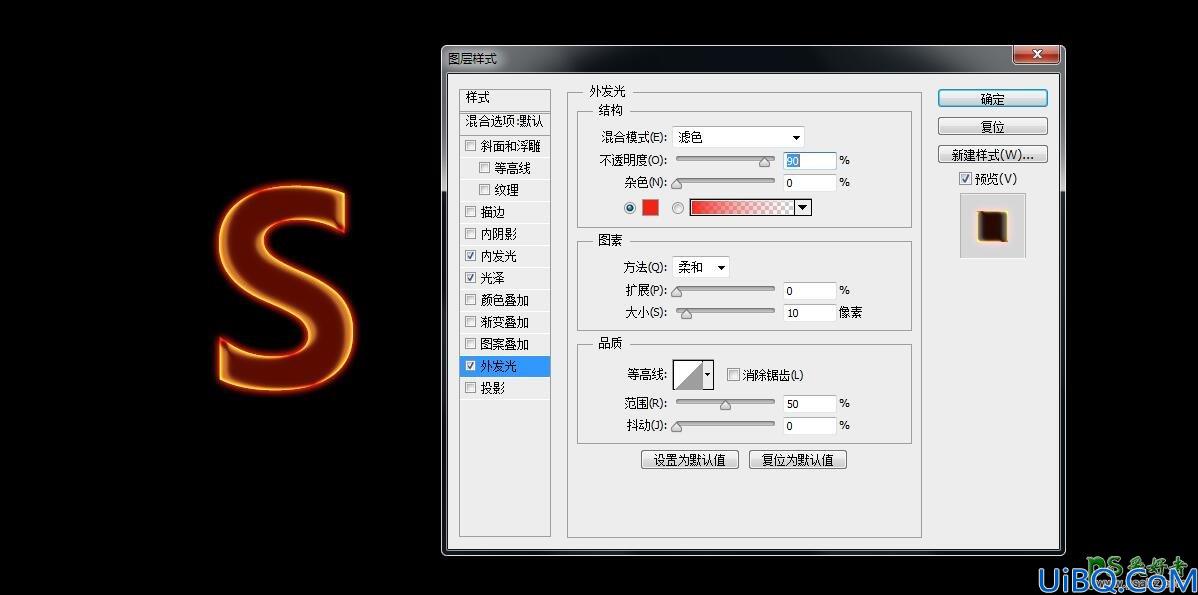1198x595 pixels.
Task: Click the 范围 value field
Action: (x=810, y=403)
